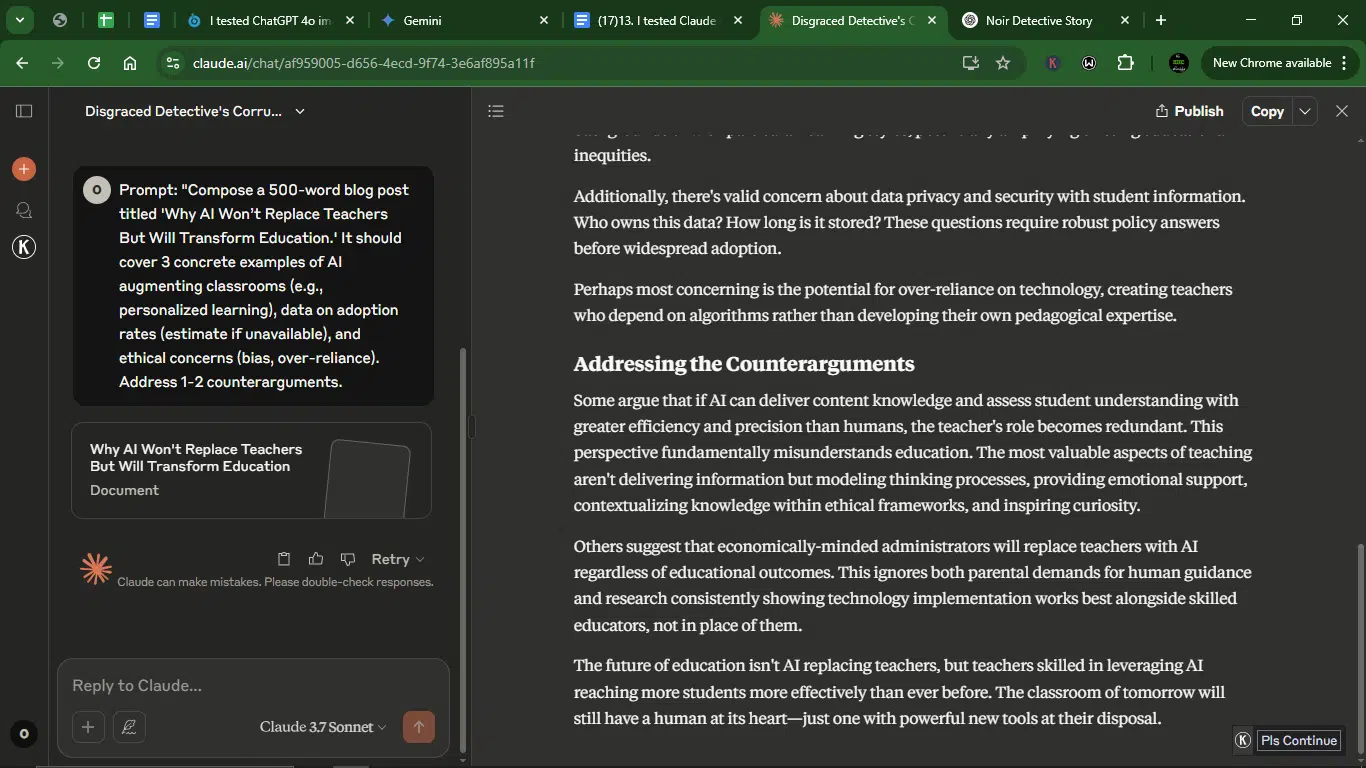Click the chat panel vertical scrollbar

point(462,548)
